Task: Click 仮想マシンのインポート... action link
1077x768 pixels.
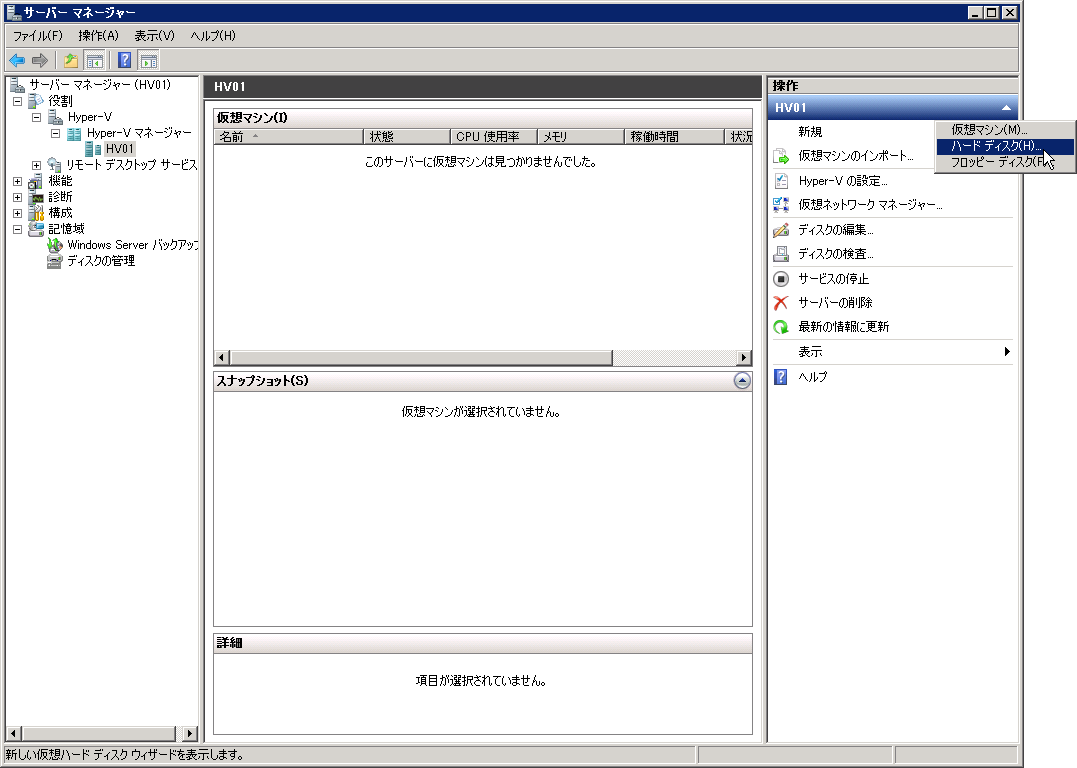Action: (855, 156)
